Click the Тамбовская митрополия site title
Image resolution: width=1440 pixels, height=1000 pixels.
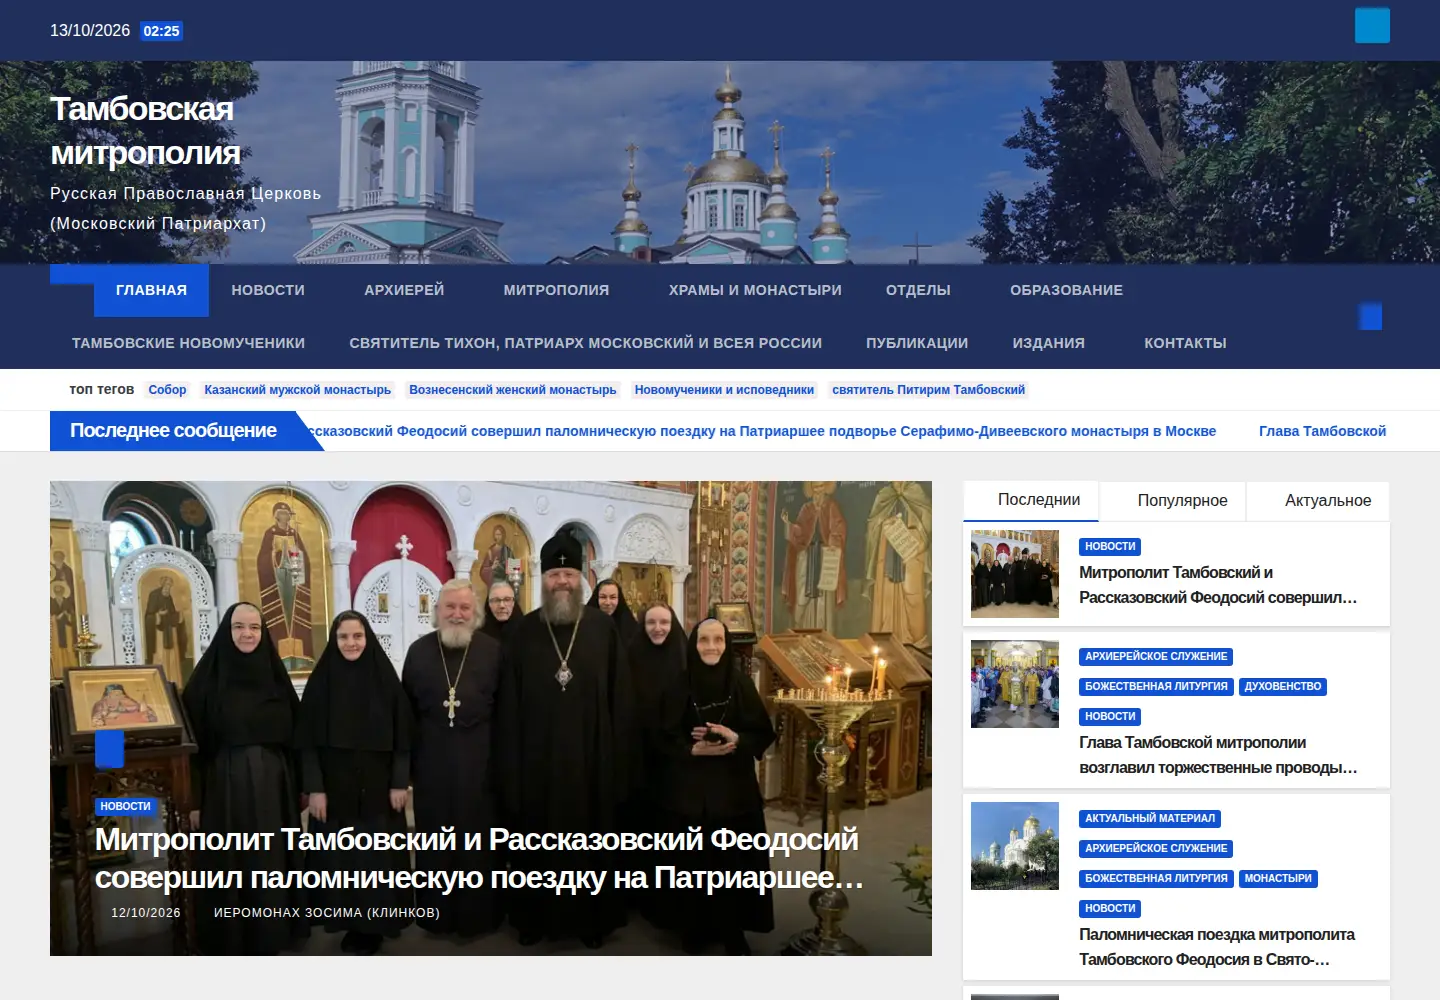click(x=146, y=131)
